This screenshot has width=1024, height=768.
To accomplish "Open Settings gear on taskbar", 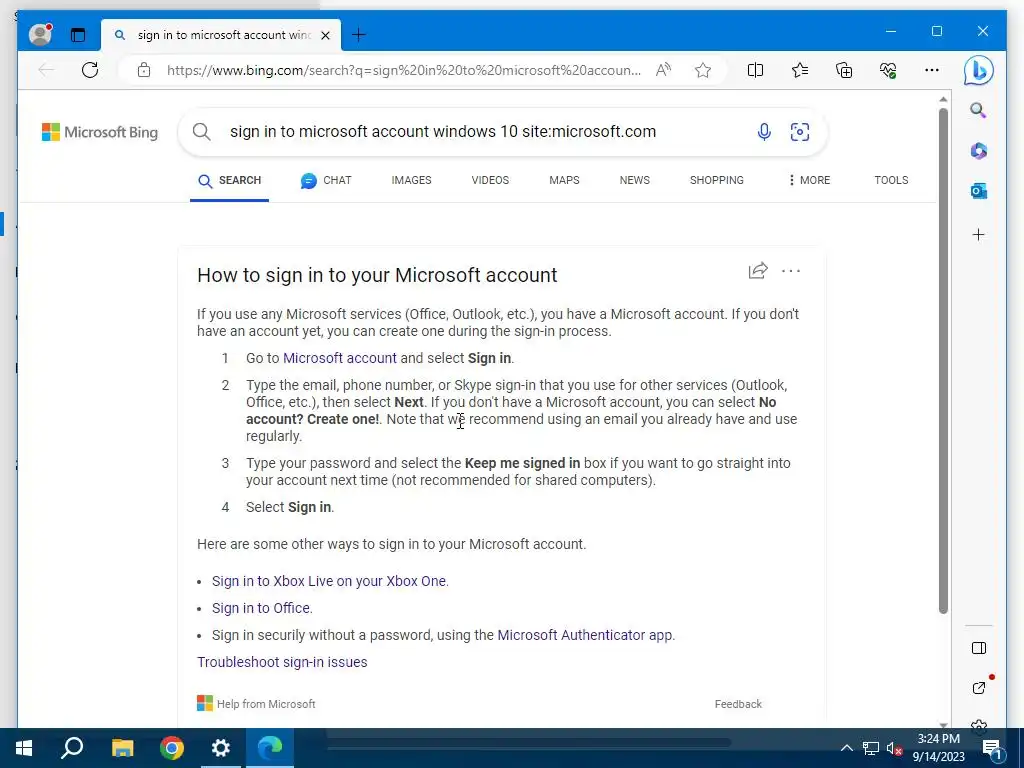I will coord(221,748).
